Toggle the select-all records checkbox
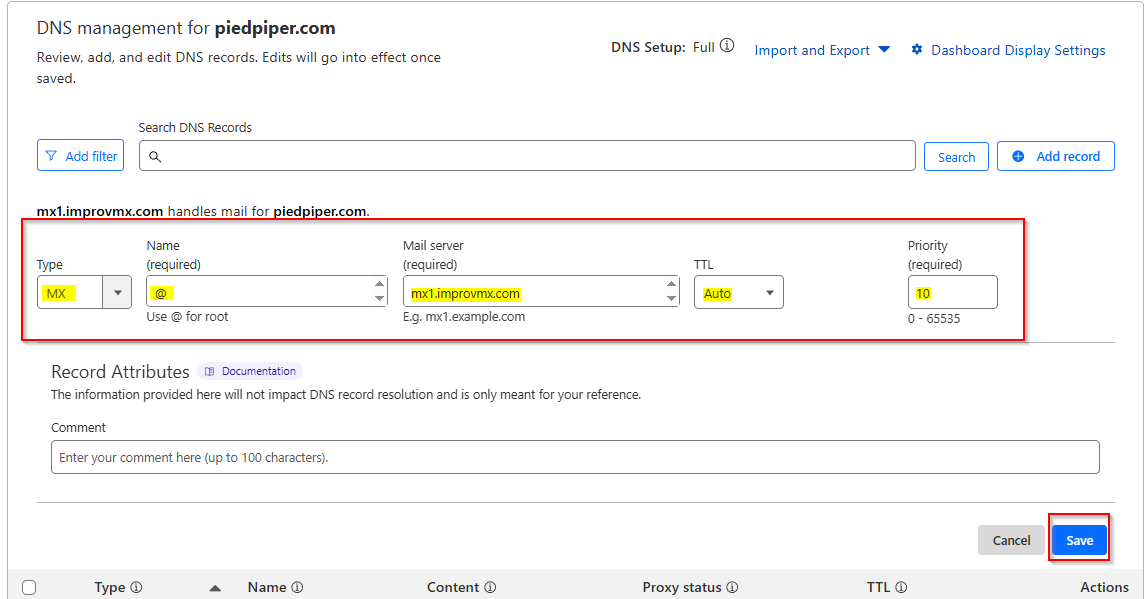Screen dimensions: 1145x599 (29, 588)
